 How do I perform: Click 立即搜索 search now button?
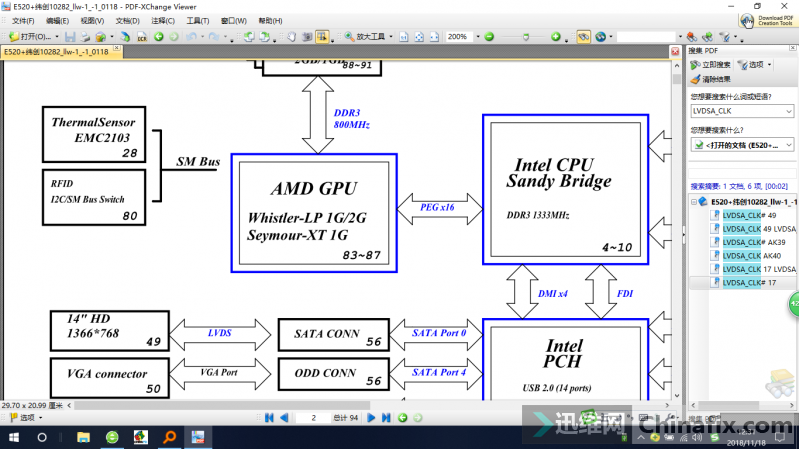coord(710,65)
